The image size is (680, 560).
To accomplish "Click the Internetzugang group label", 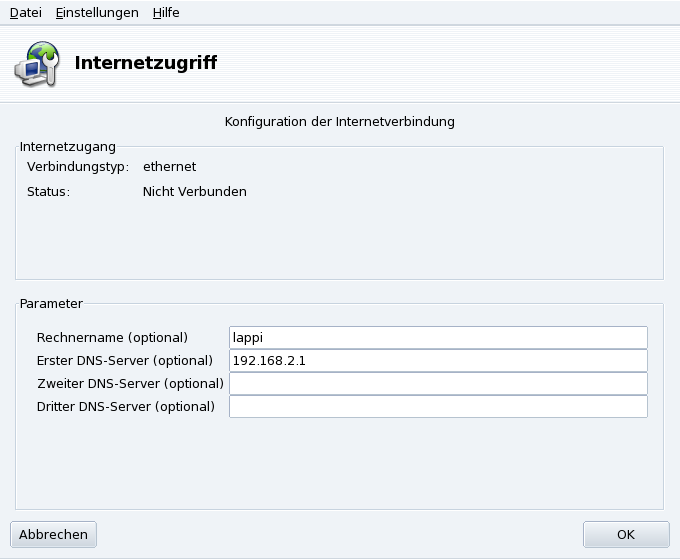I will pos(68,146).
